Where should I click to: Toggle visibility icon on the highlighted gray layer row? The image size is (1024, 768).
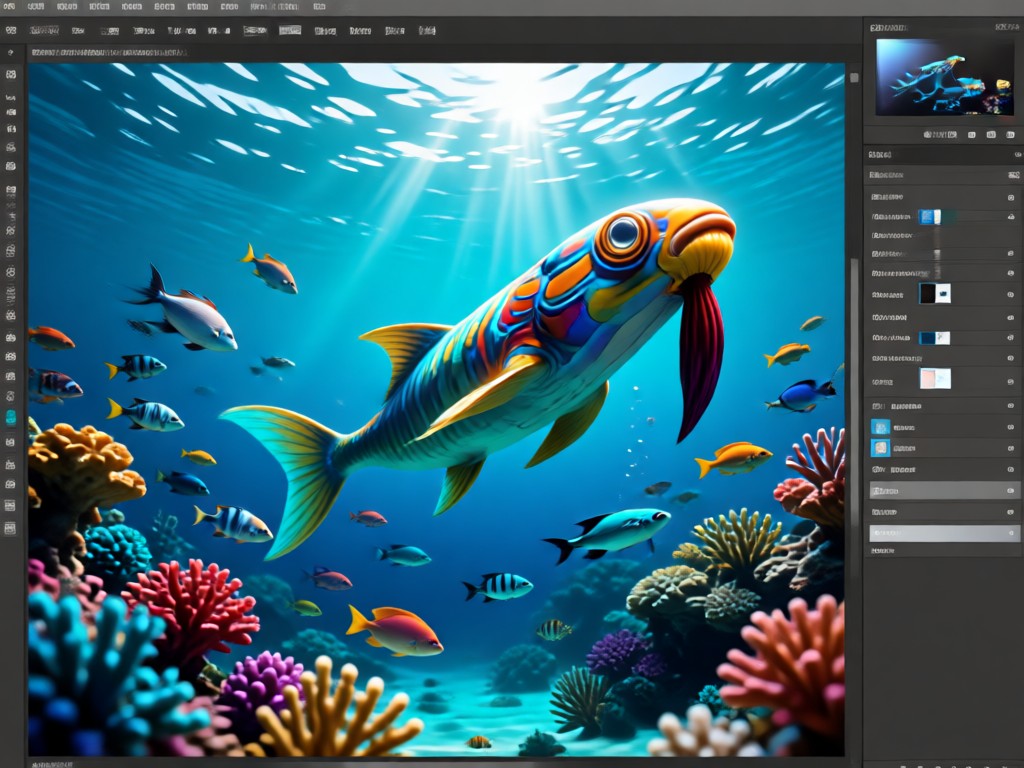[x=1010, y=490]
